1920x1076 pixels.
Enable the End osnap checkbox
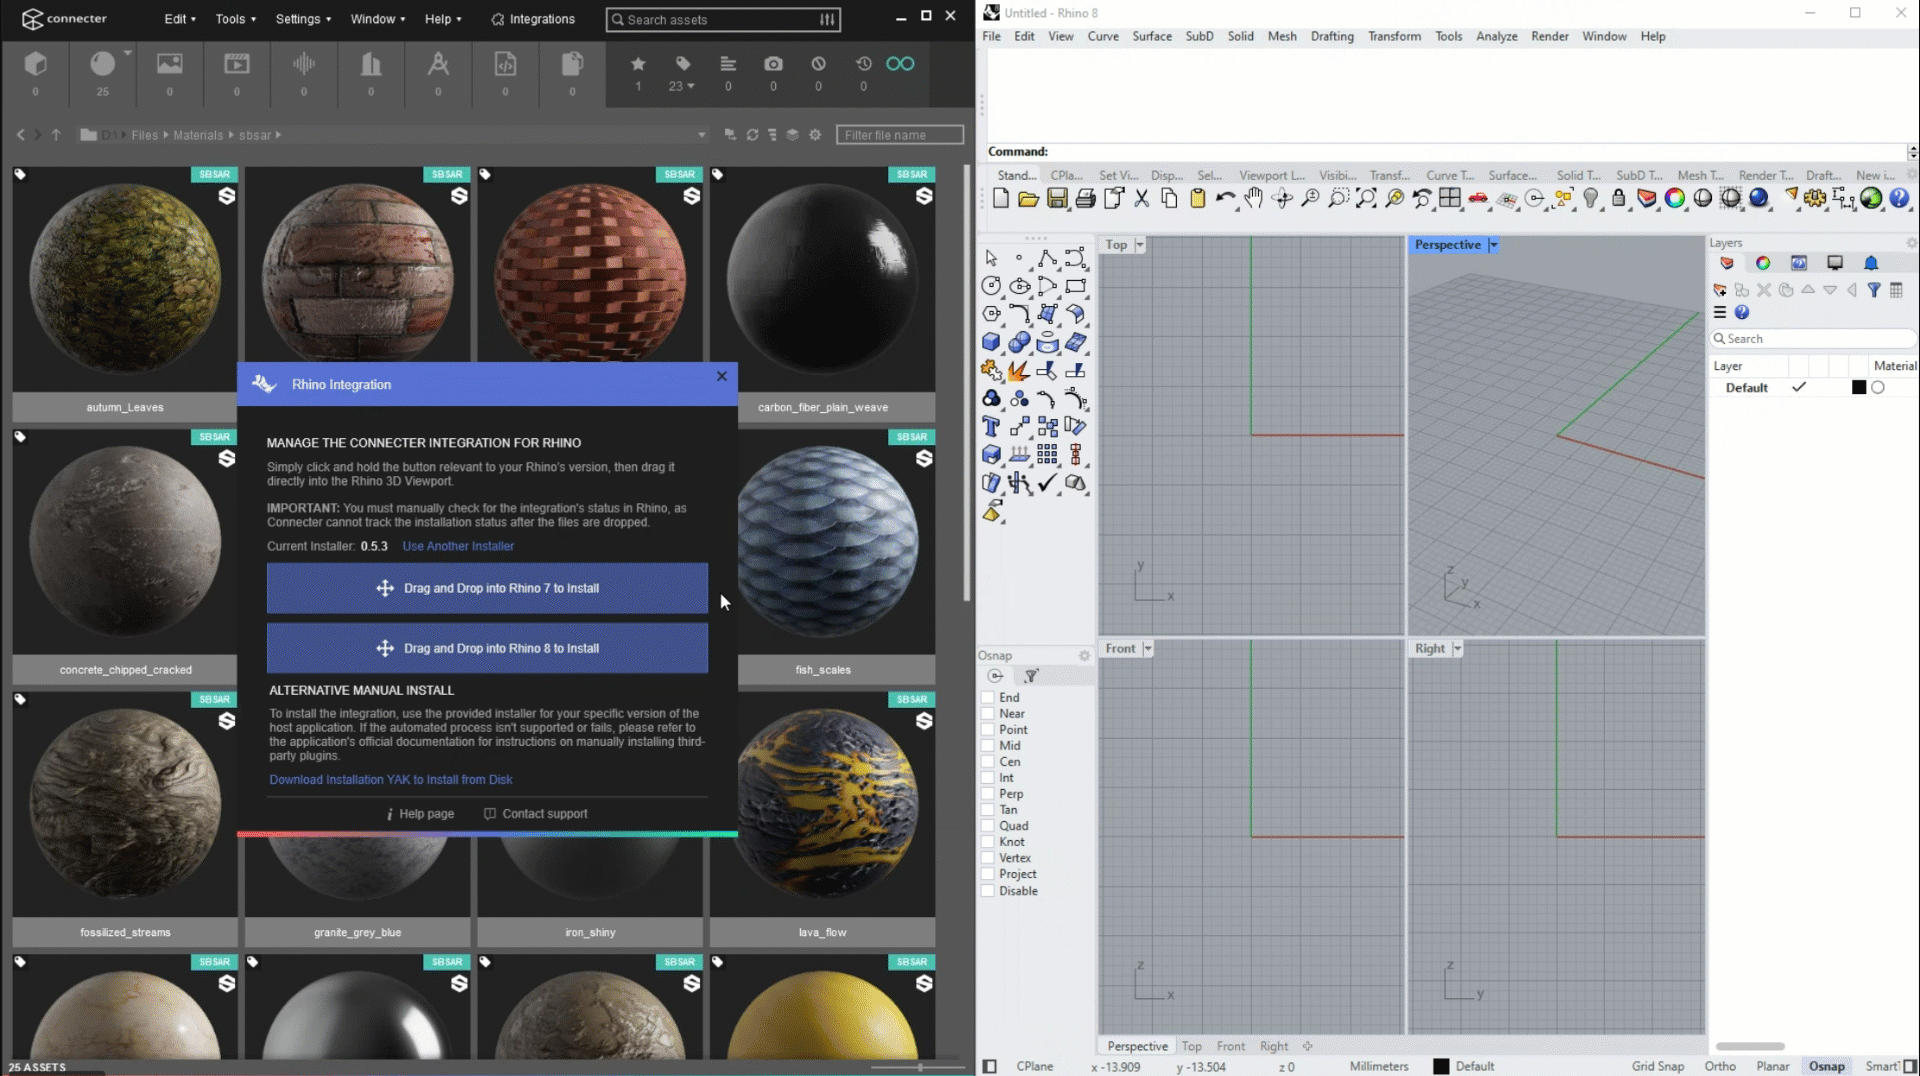click(987, 698)
